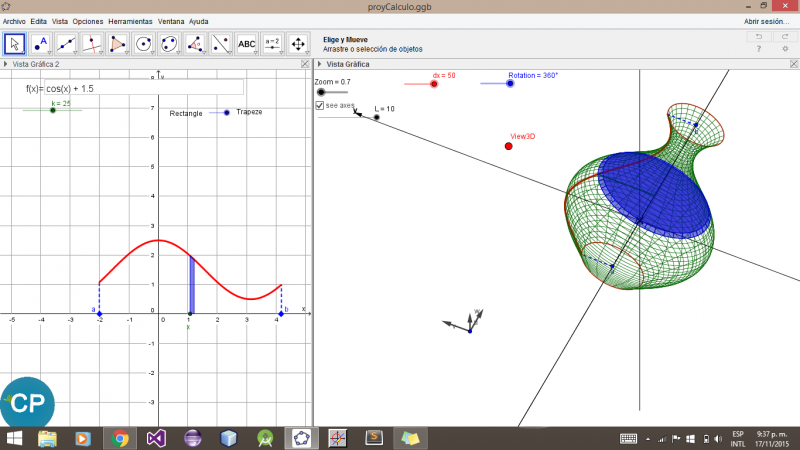800x450 pixels.
Task: Click the Undo arrow icon
Action: click(x=759, y=37)
